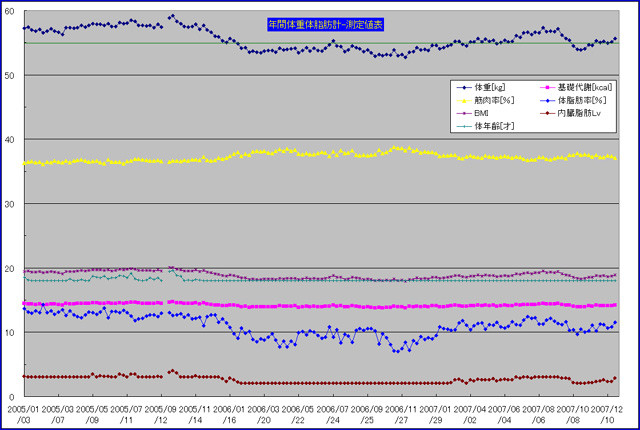Click the x-axis date 2007/10/08
Viewport: 640px width, 430px height.
click(573, 414)
